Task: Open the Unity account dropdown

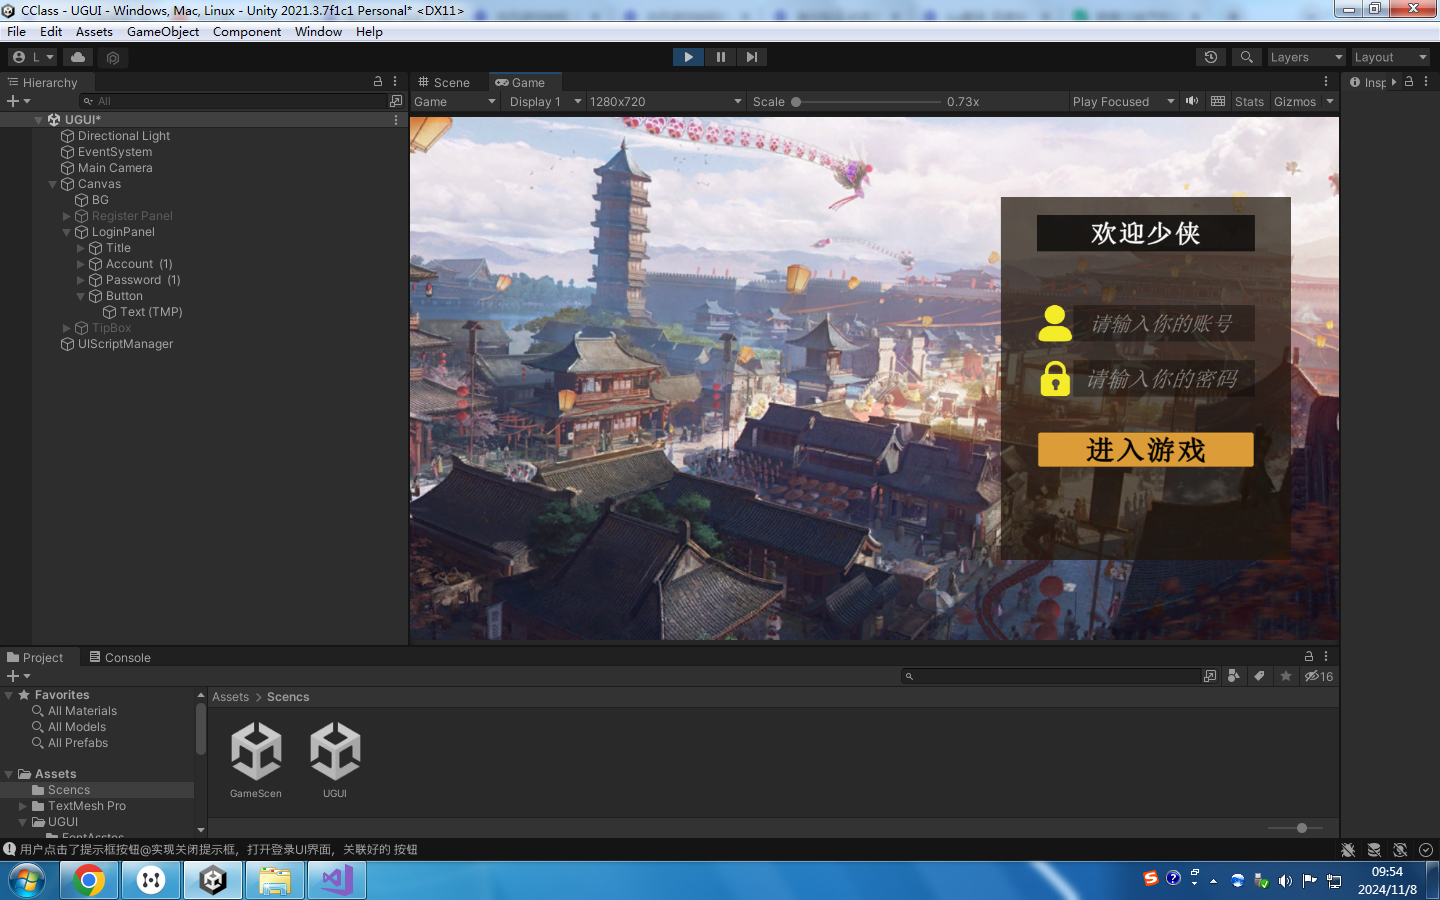Action: pyautogui.click(x=33, y=57)
